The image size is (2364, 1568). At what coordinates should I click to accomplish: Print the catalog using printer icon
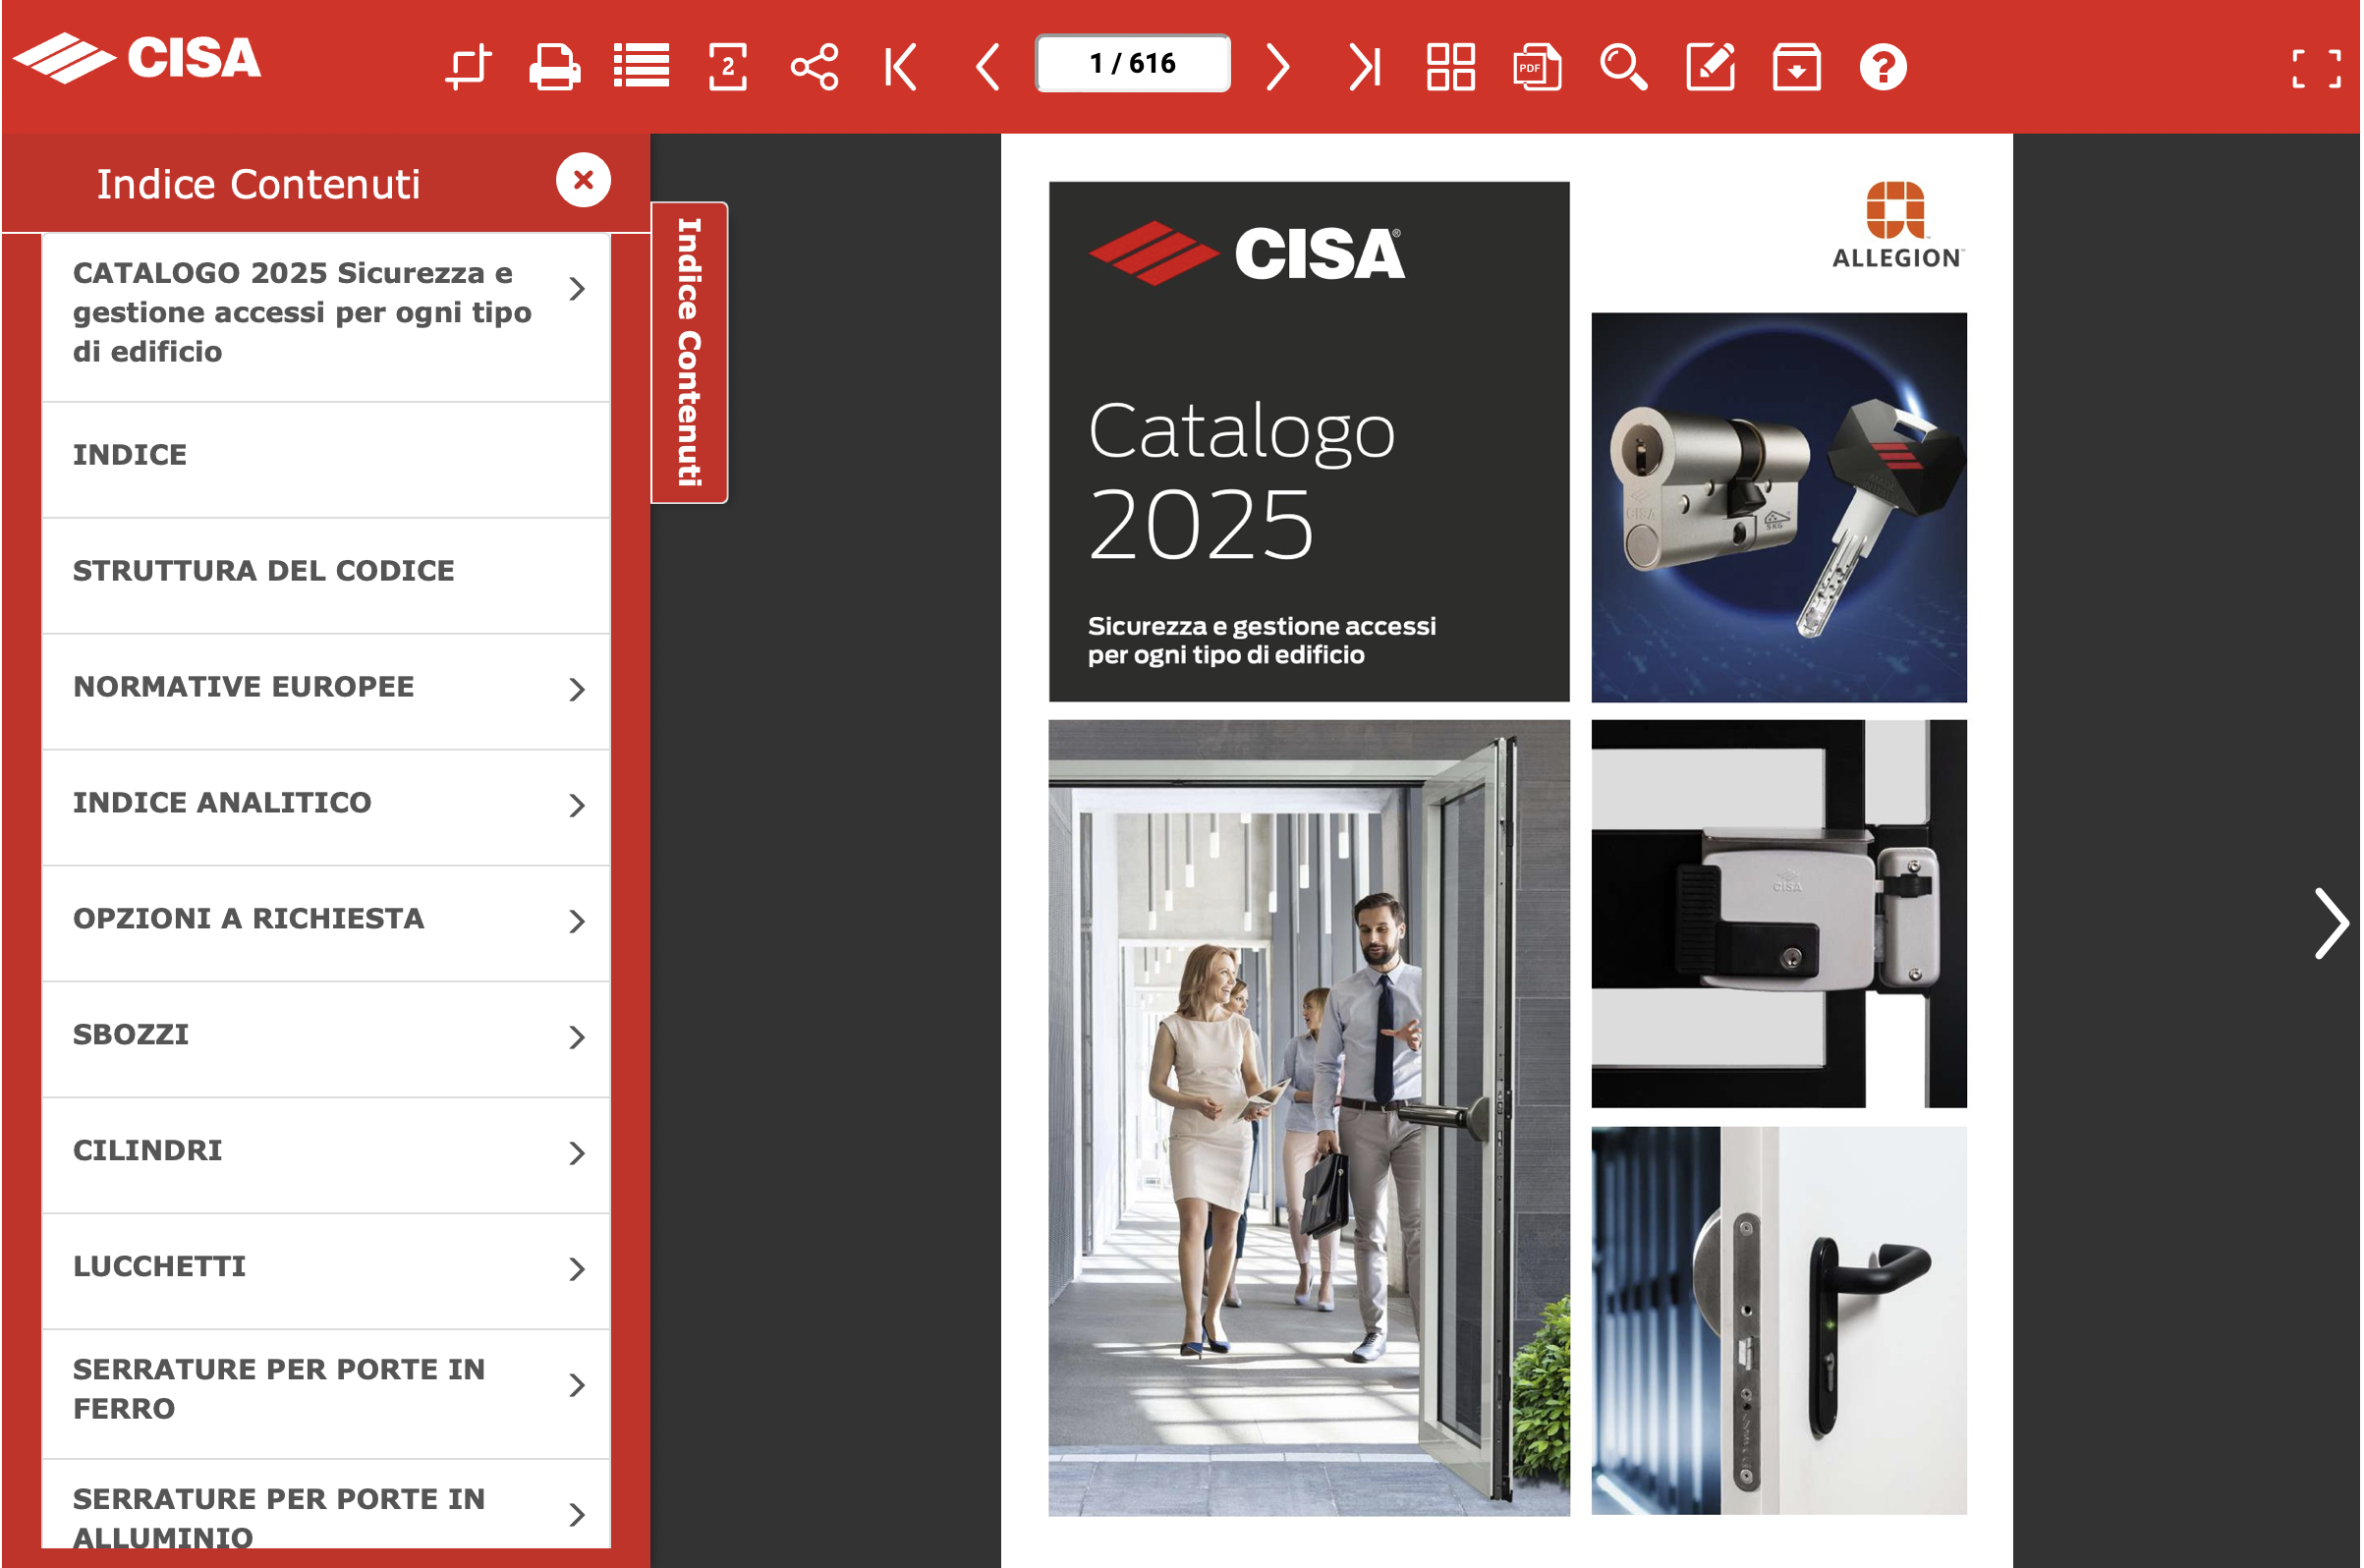(554, 67)
